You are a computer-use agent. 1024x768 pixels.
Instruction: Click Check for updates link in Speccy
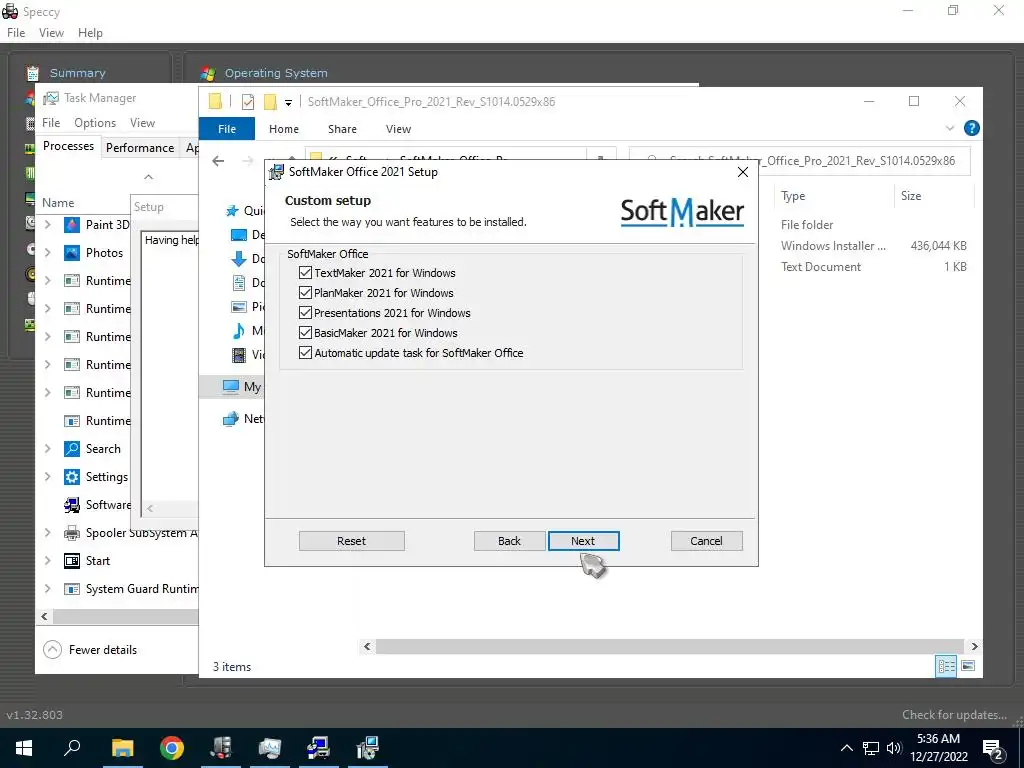tap(954, 715)
